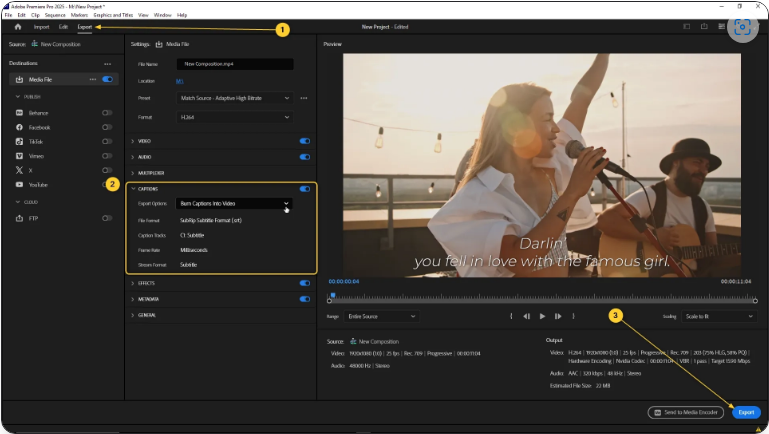769x434 pixels.
Task: Set out point bracket in preview
Action: (573, 316)
